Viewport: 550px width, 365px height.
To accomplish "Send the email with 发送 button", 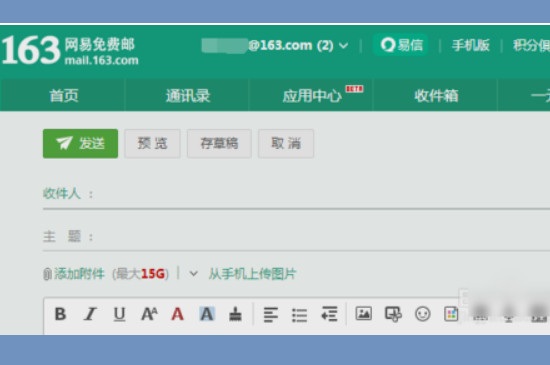I will point(80,143).
